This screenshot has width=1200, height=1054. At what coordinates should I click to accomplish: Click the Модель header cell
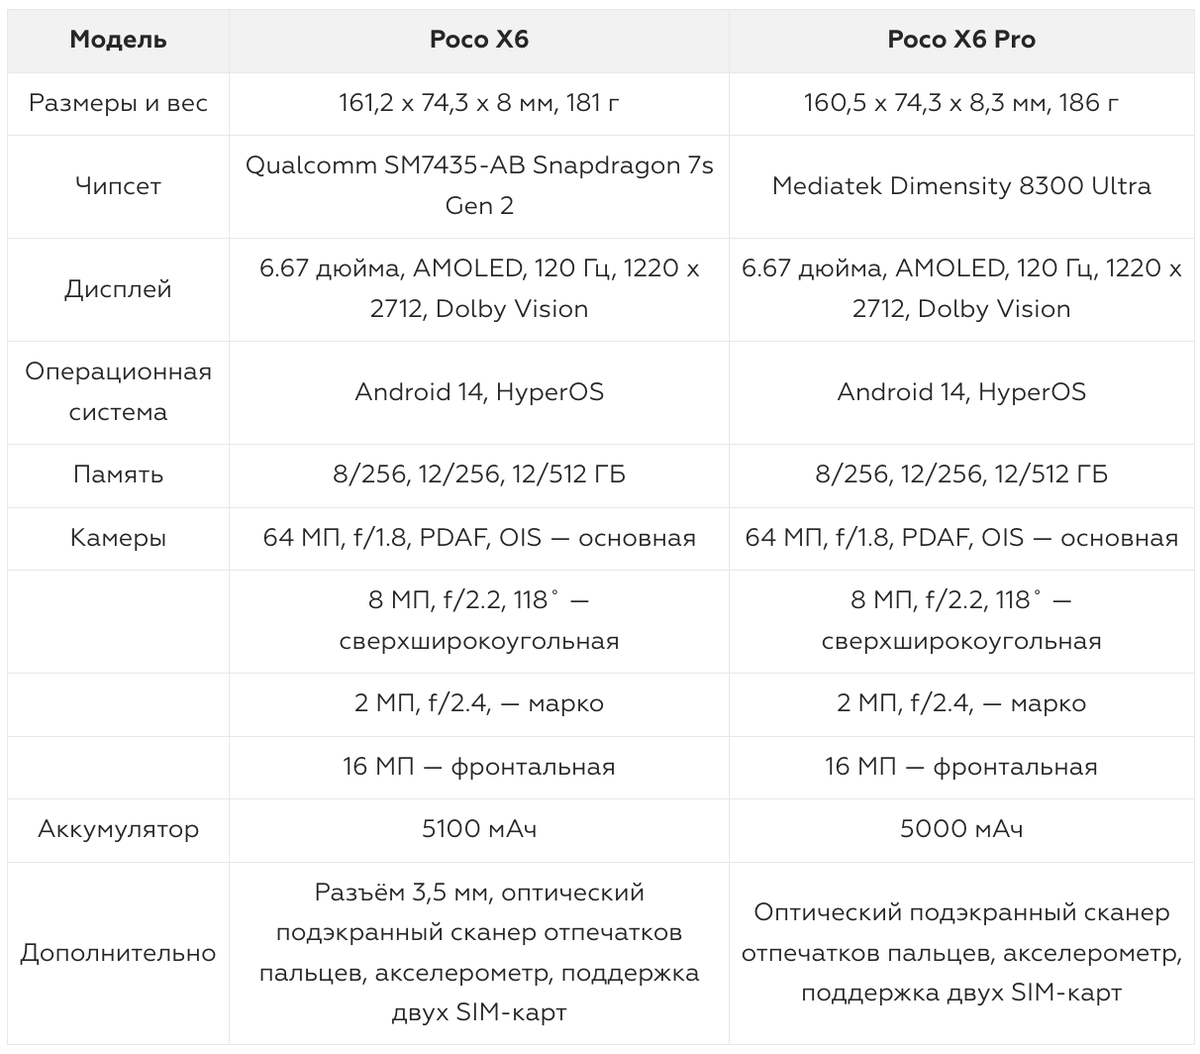(x=118, y=40)
